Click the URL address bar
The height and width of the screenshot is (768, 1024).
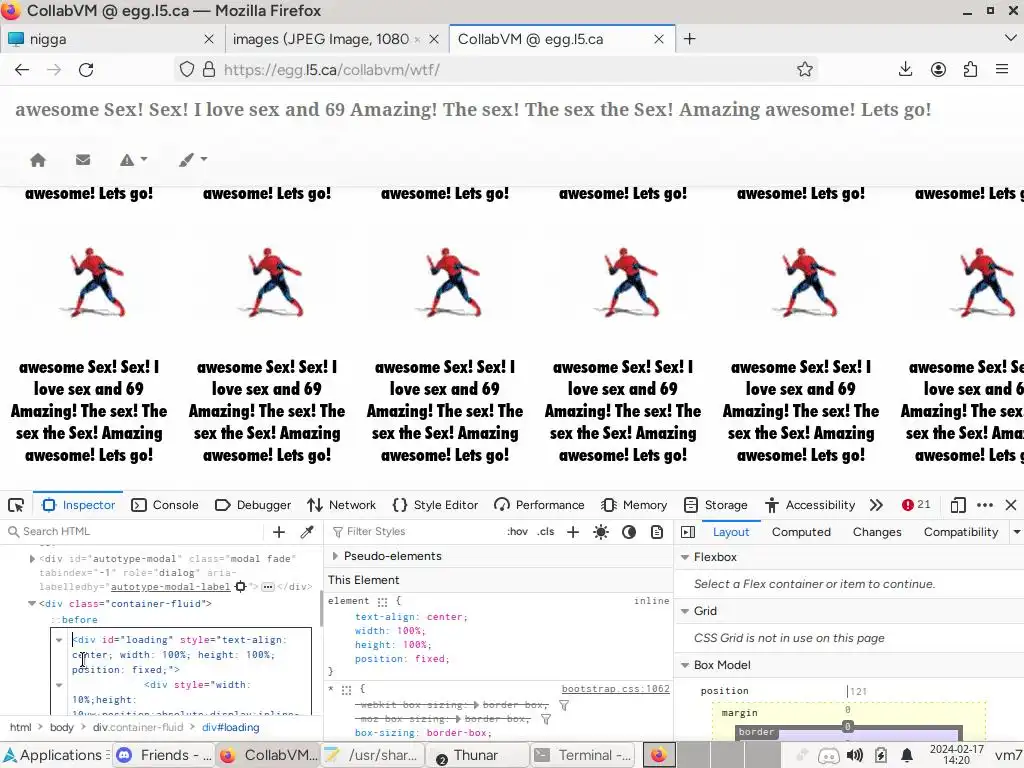(494, 70)
